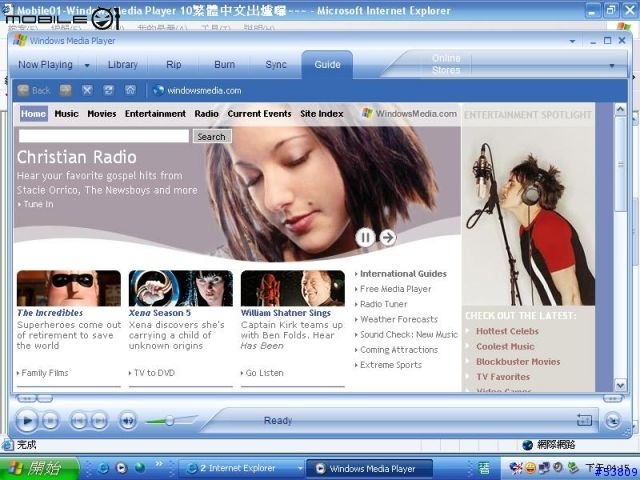The image size is (640, 480).
Task: Switch to the Now Playing tab
Action: point(45,64)
